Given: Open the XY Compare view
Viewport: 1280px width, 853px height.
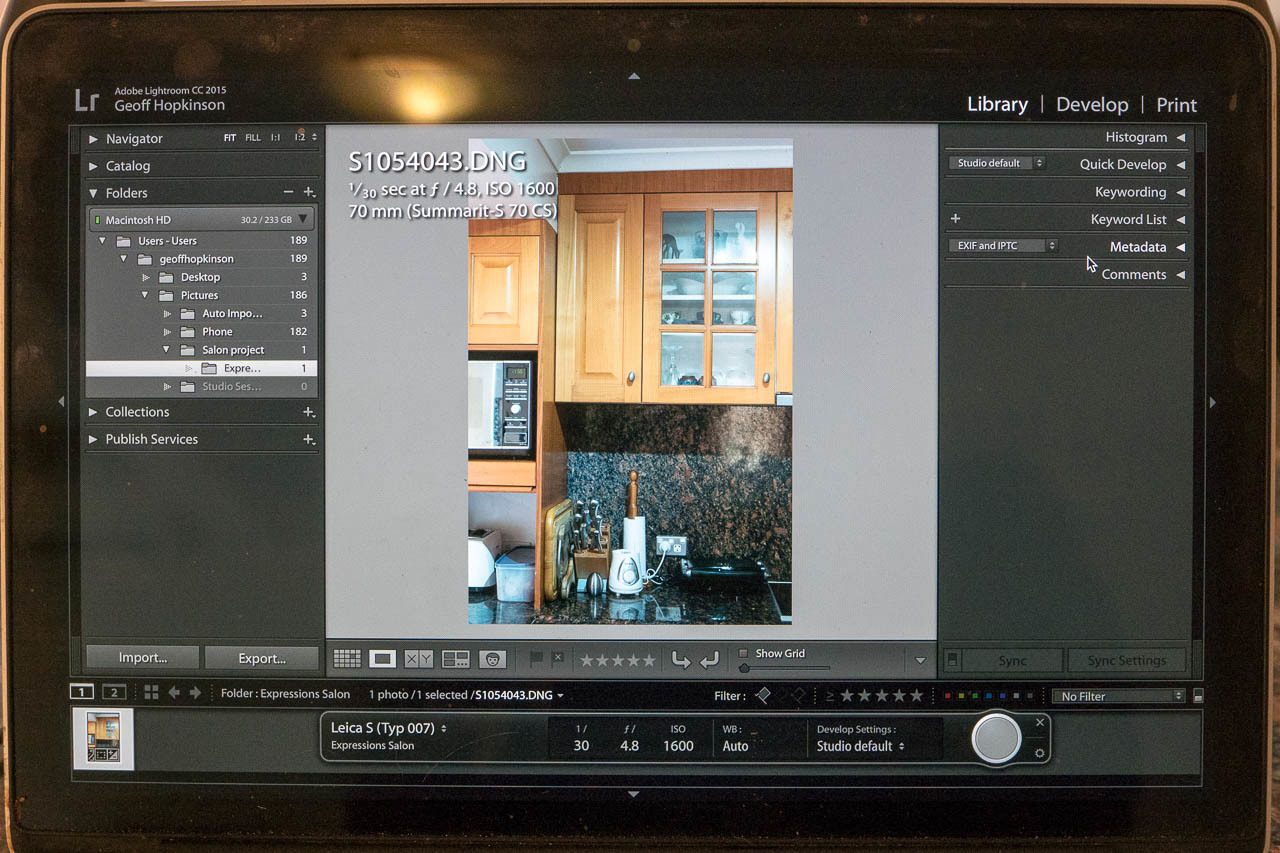Looking at the screenshot, I should (x=418, y=659).
